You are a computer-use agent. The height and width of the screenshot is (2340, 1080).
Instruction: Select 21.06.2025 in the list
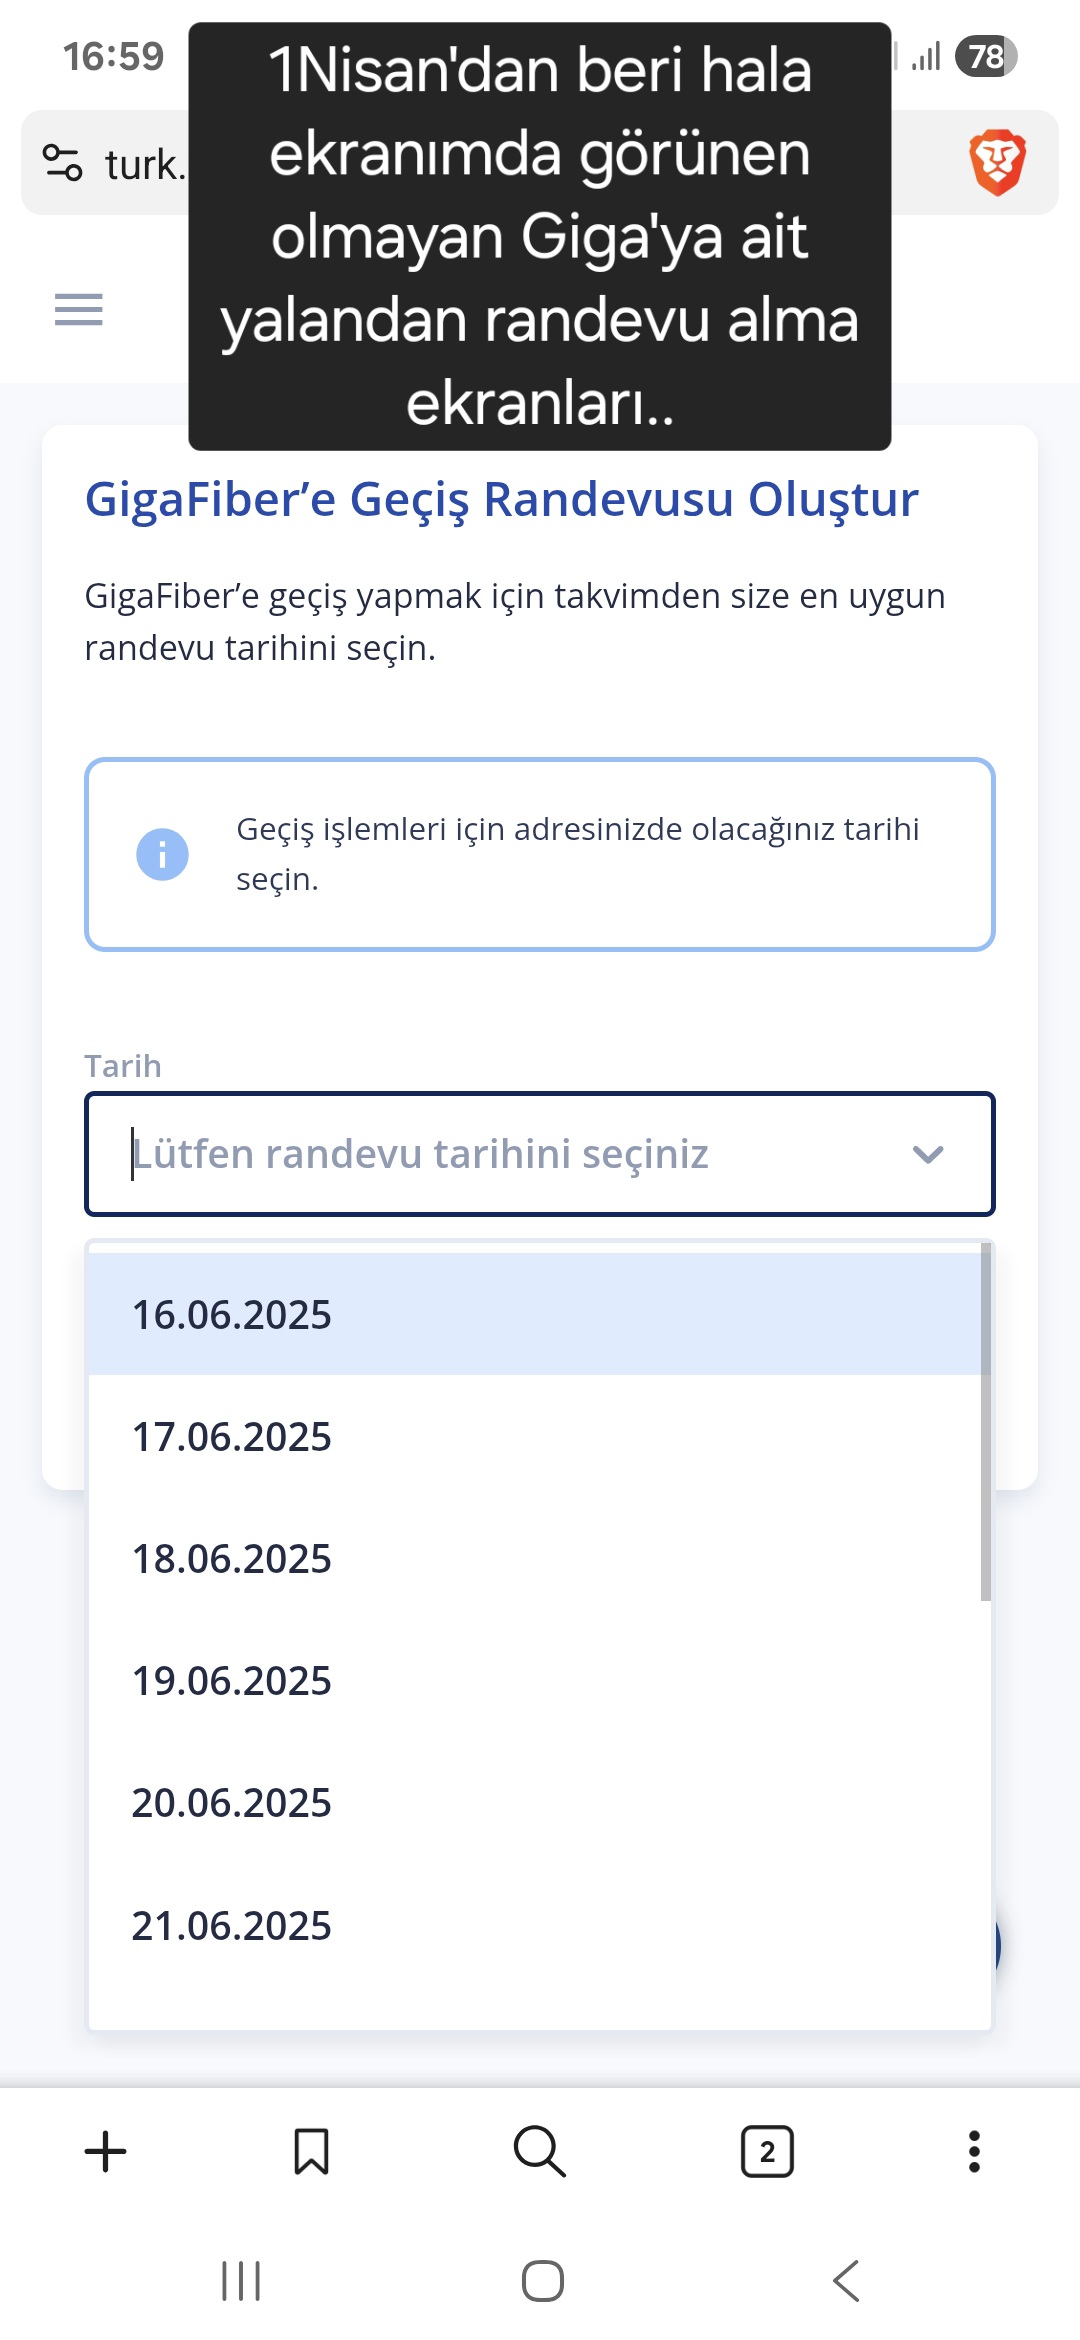point(535,1925)
